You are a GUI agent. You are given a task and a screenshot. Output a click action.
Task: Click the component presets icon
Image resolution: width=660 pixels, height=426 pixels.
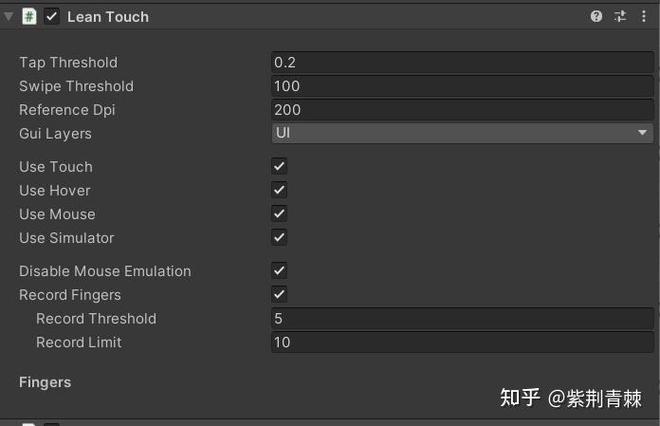pyautogui.click(x=620, y=16)
